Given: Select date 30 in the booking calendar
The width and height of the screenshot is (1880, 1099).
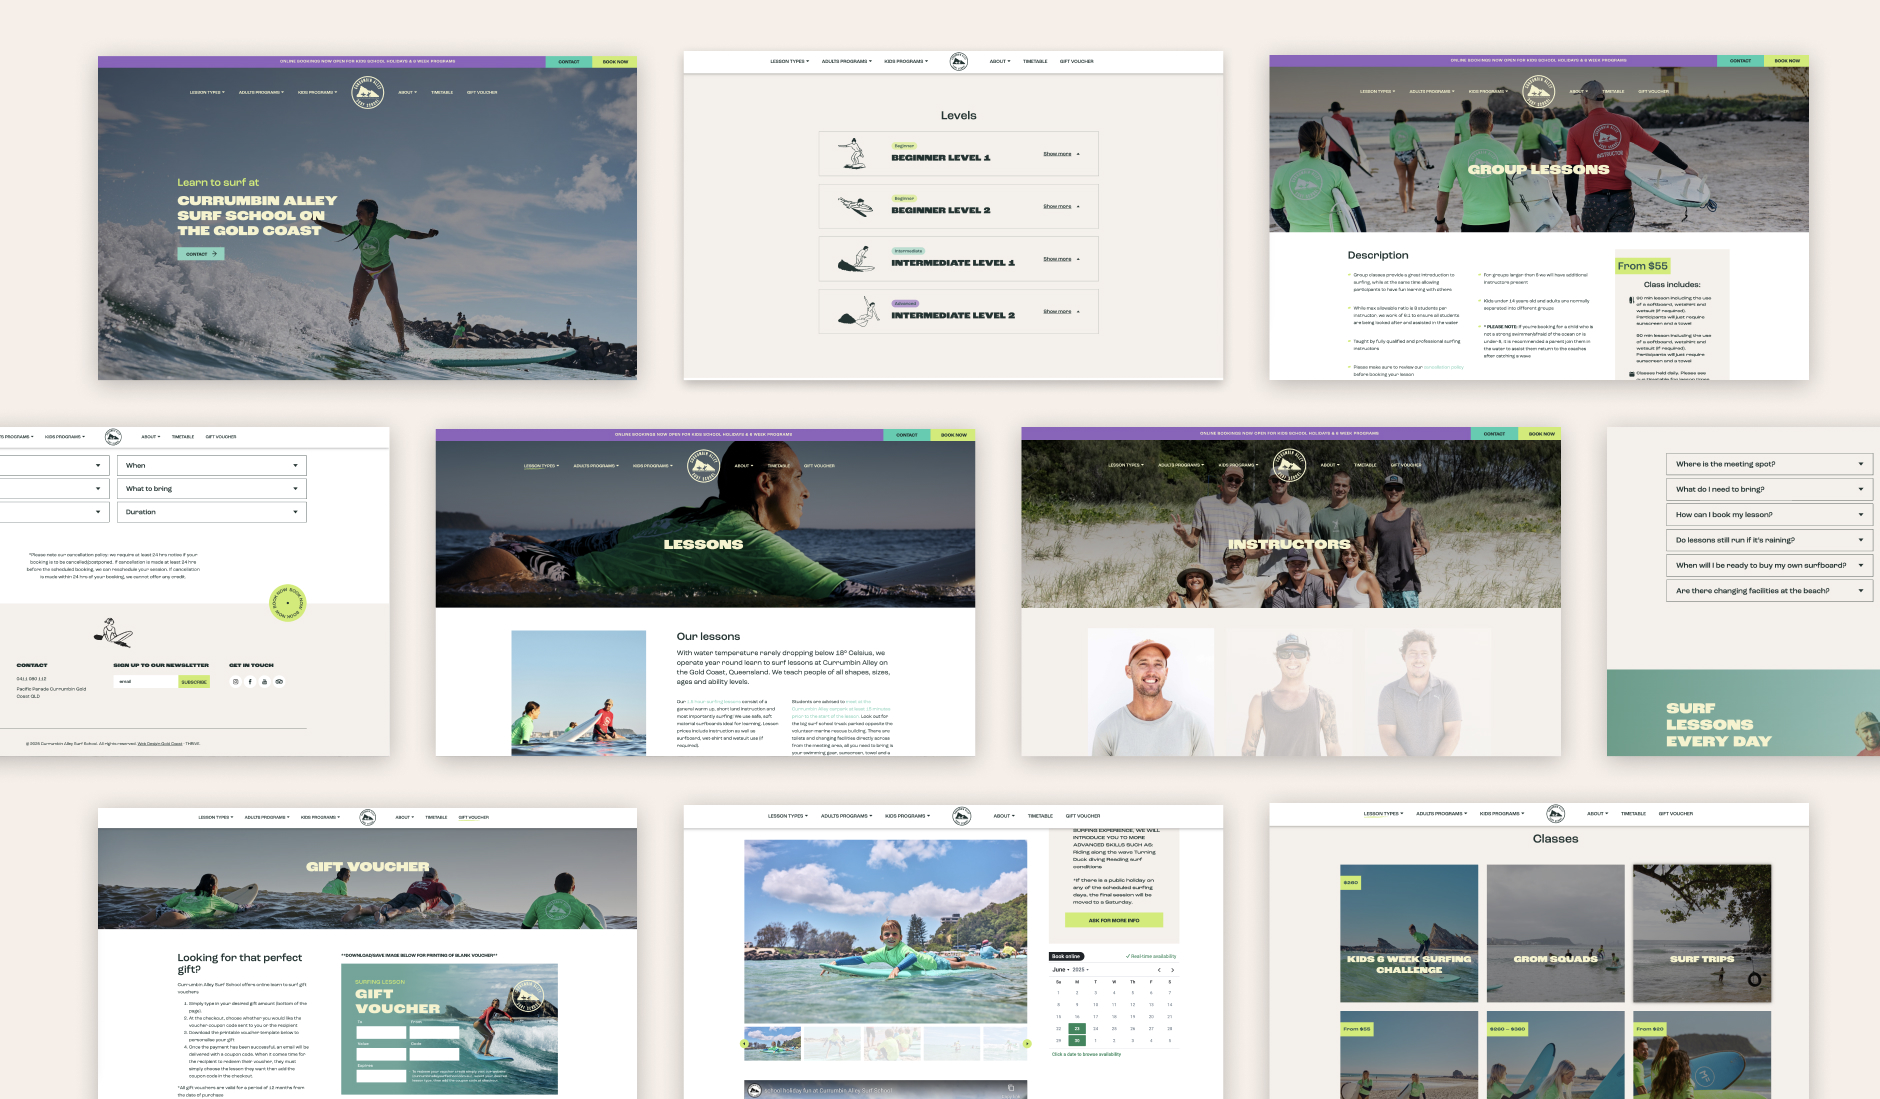Looking at the screenshot, I should pyautogui.click(x=1077, y=1040).
